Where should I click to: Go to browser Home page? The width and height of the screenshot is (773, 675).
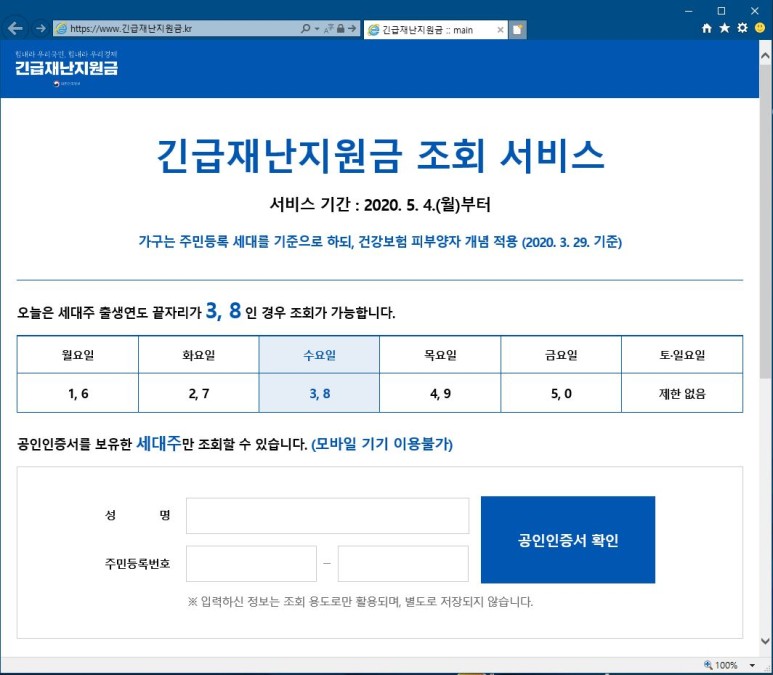click(x=706, y=28)
